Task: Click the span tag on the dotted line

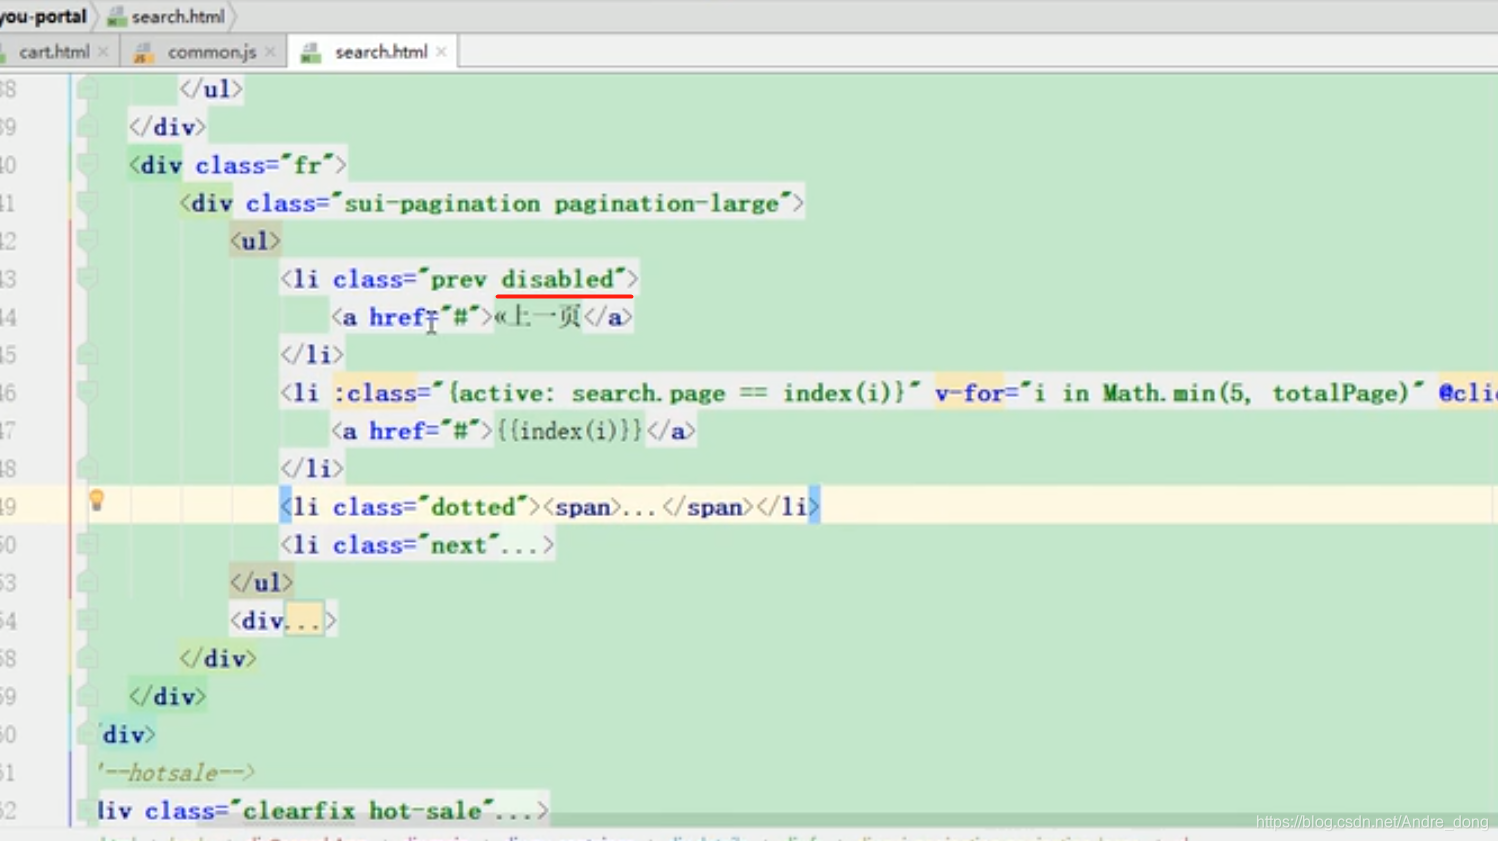Action: tap(582, 507)
